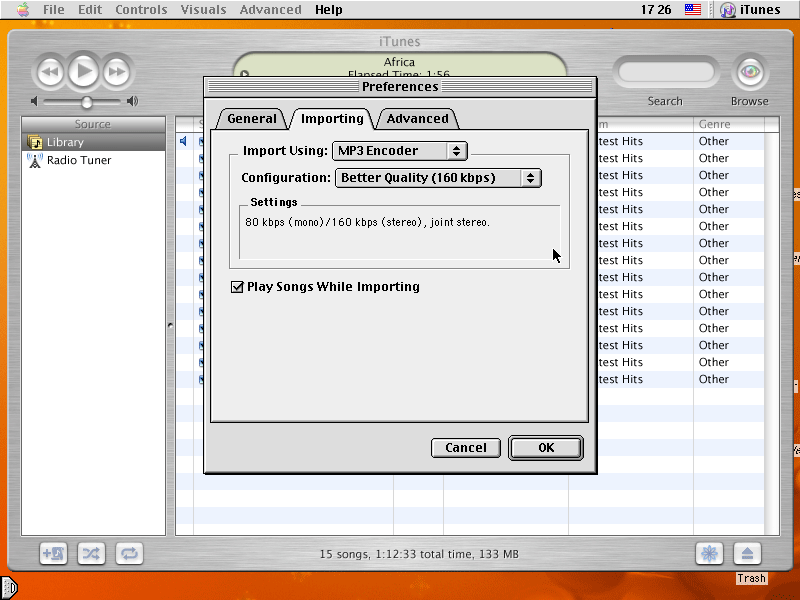
Task: Click the Africa song title display
Action: coord(399,62)
